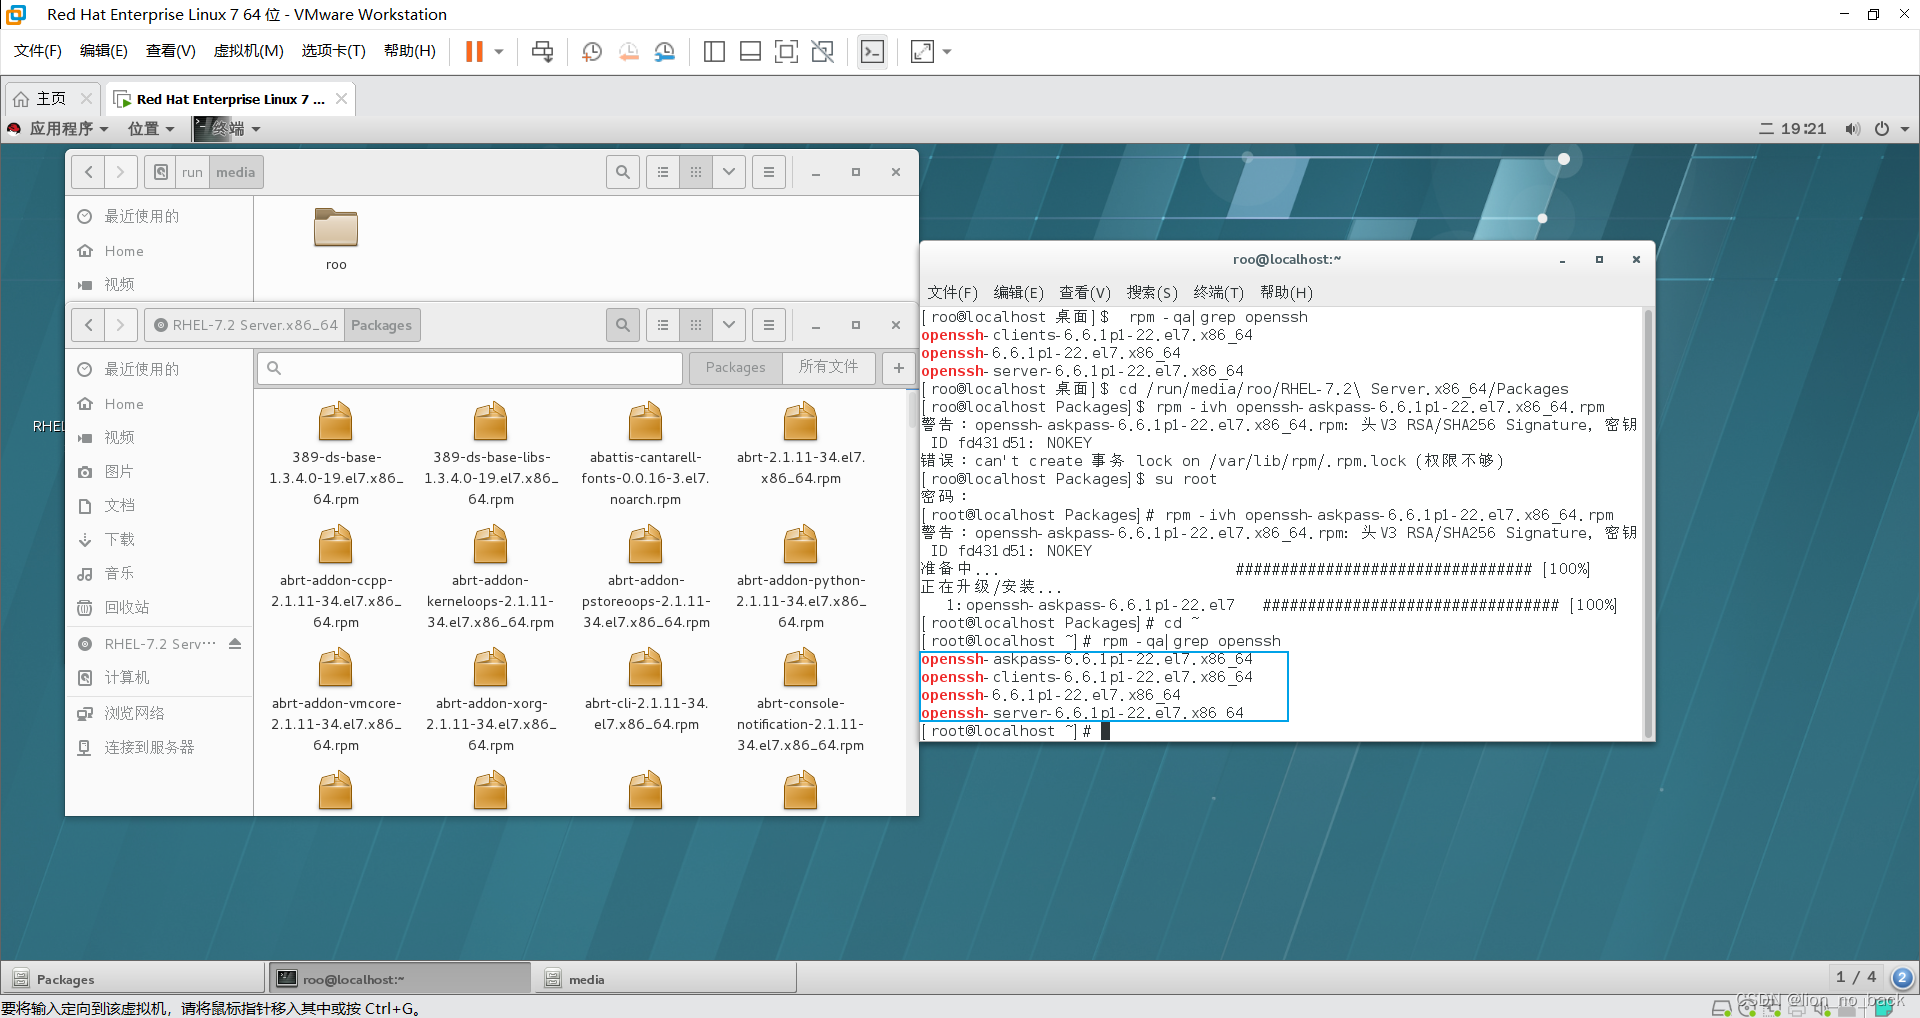The height and width of the screenshot is (1018, 1920).
Task: Open terminal 搜索(S) menu
Action: (1152, 292)
